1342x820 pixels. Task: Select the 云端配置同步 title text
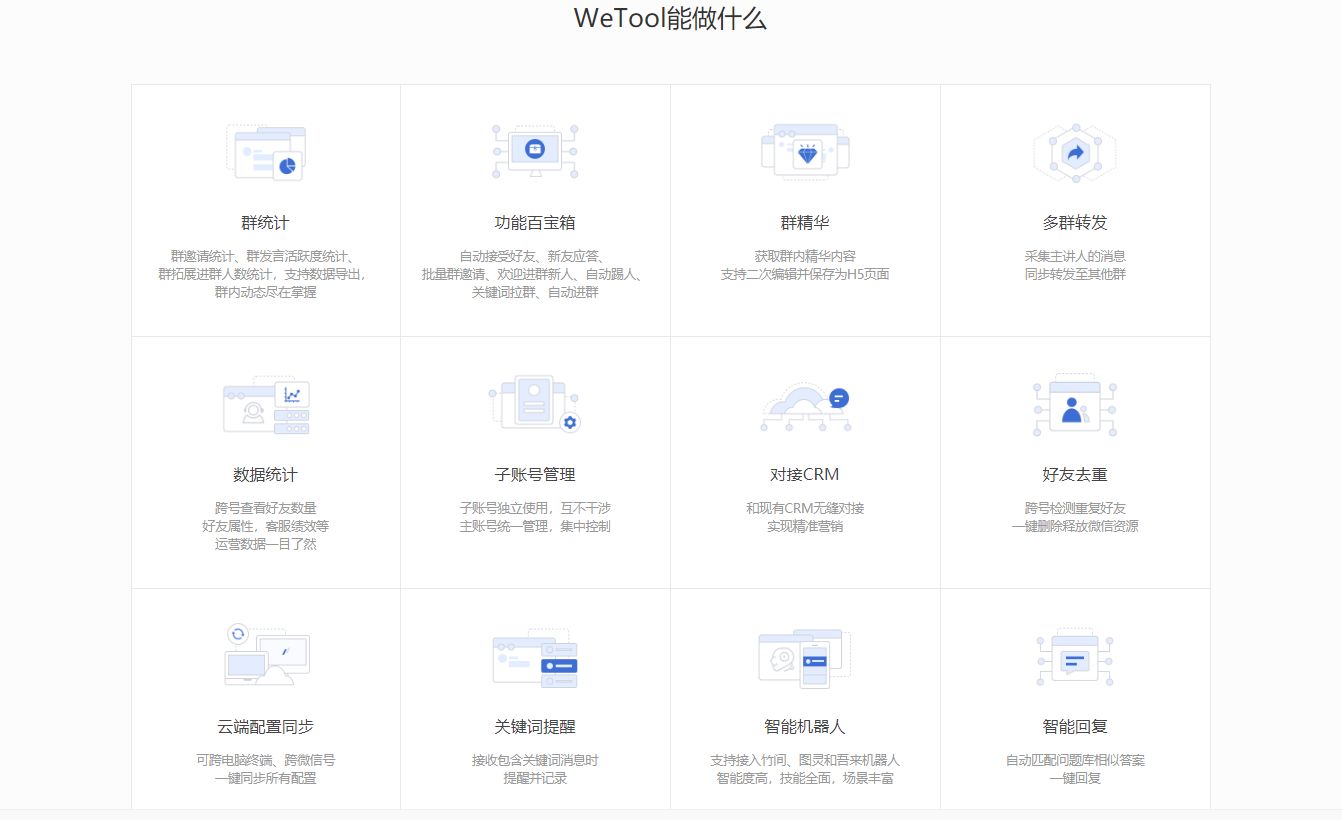click(265, 726)
